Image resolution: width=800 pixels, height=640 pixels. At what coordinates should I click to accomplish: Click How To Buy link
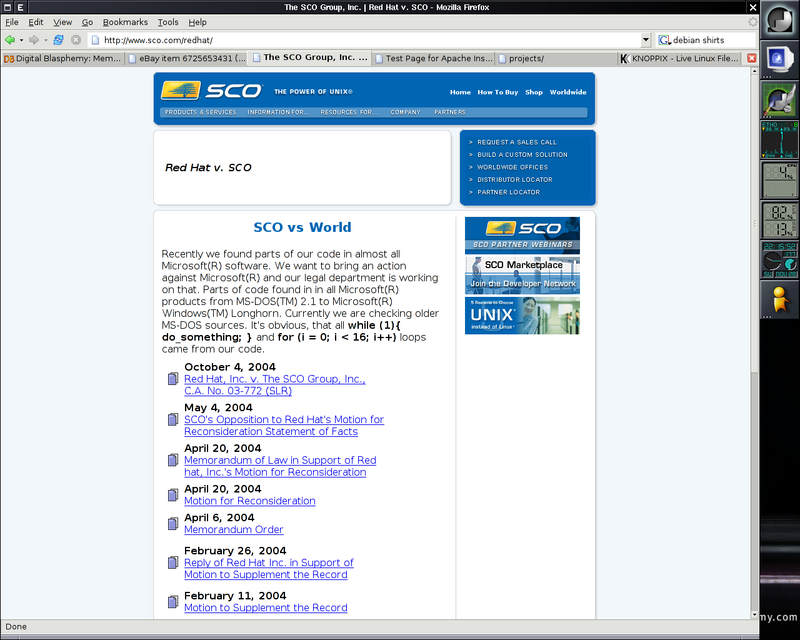pos(497,92)
